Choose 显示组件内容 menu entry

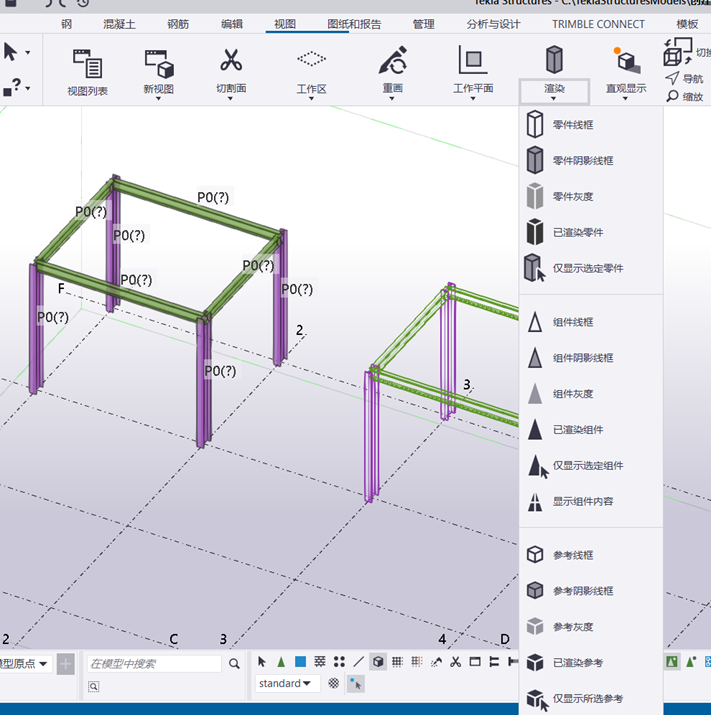pyautogui.click(x=591, y=501)
